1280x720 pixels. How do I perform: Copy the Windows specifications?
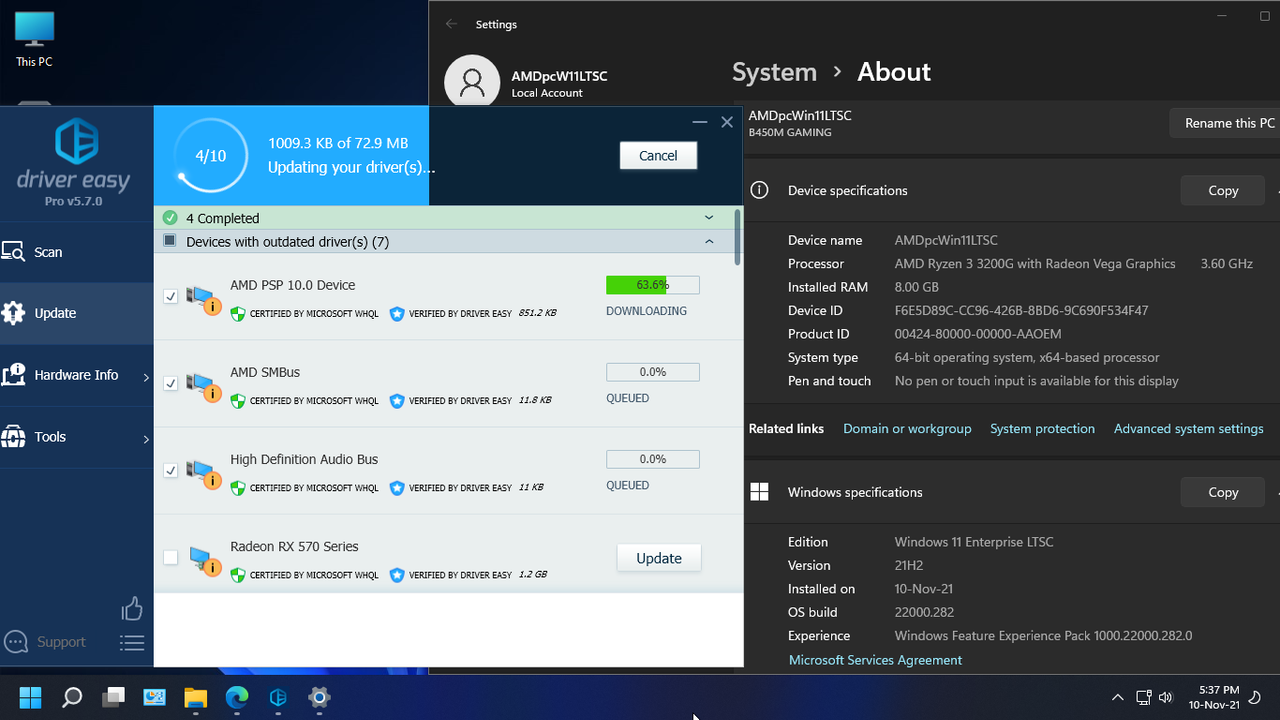coord(1223,492)
